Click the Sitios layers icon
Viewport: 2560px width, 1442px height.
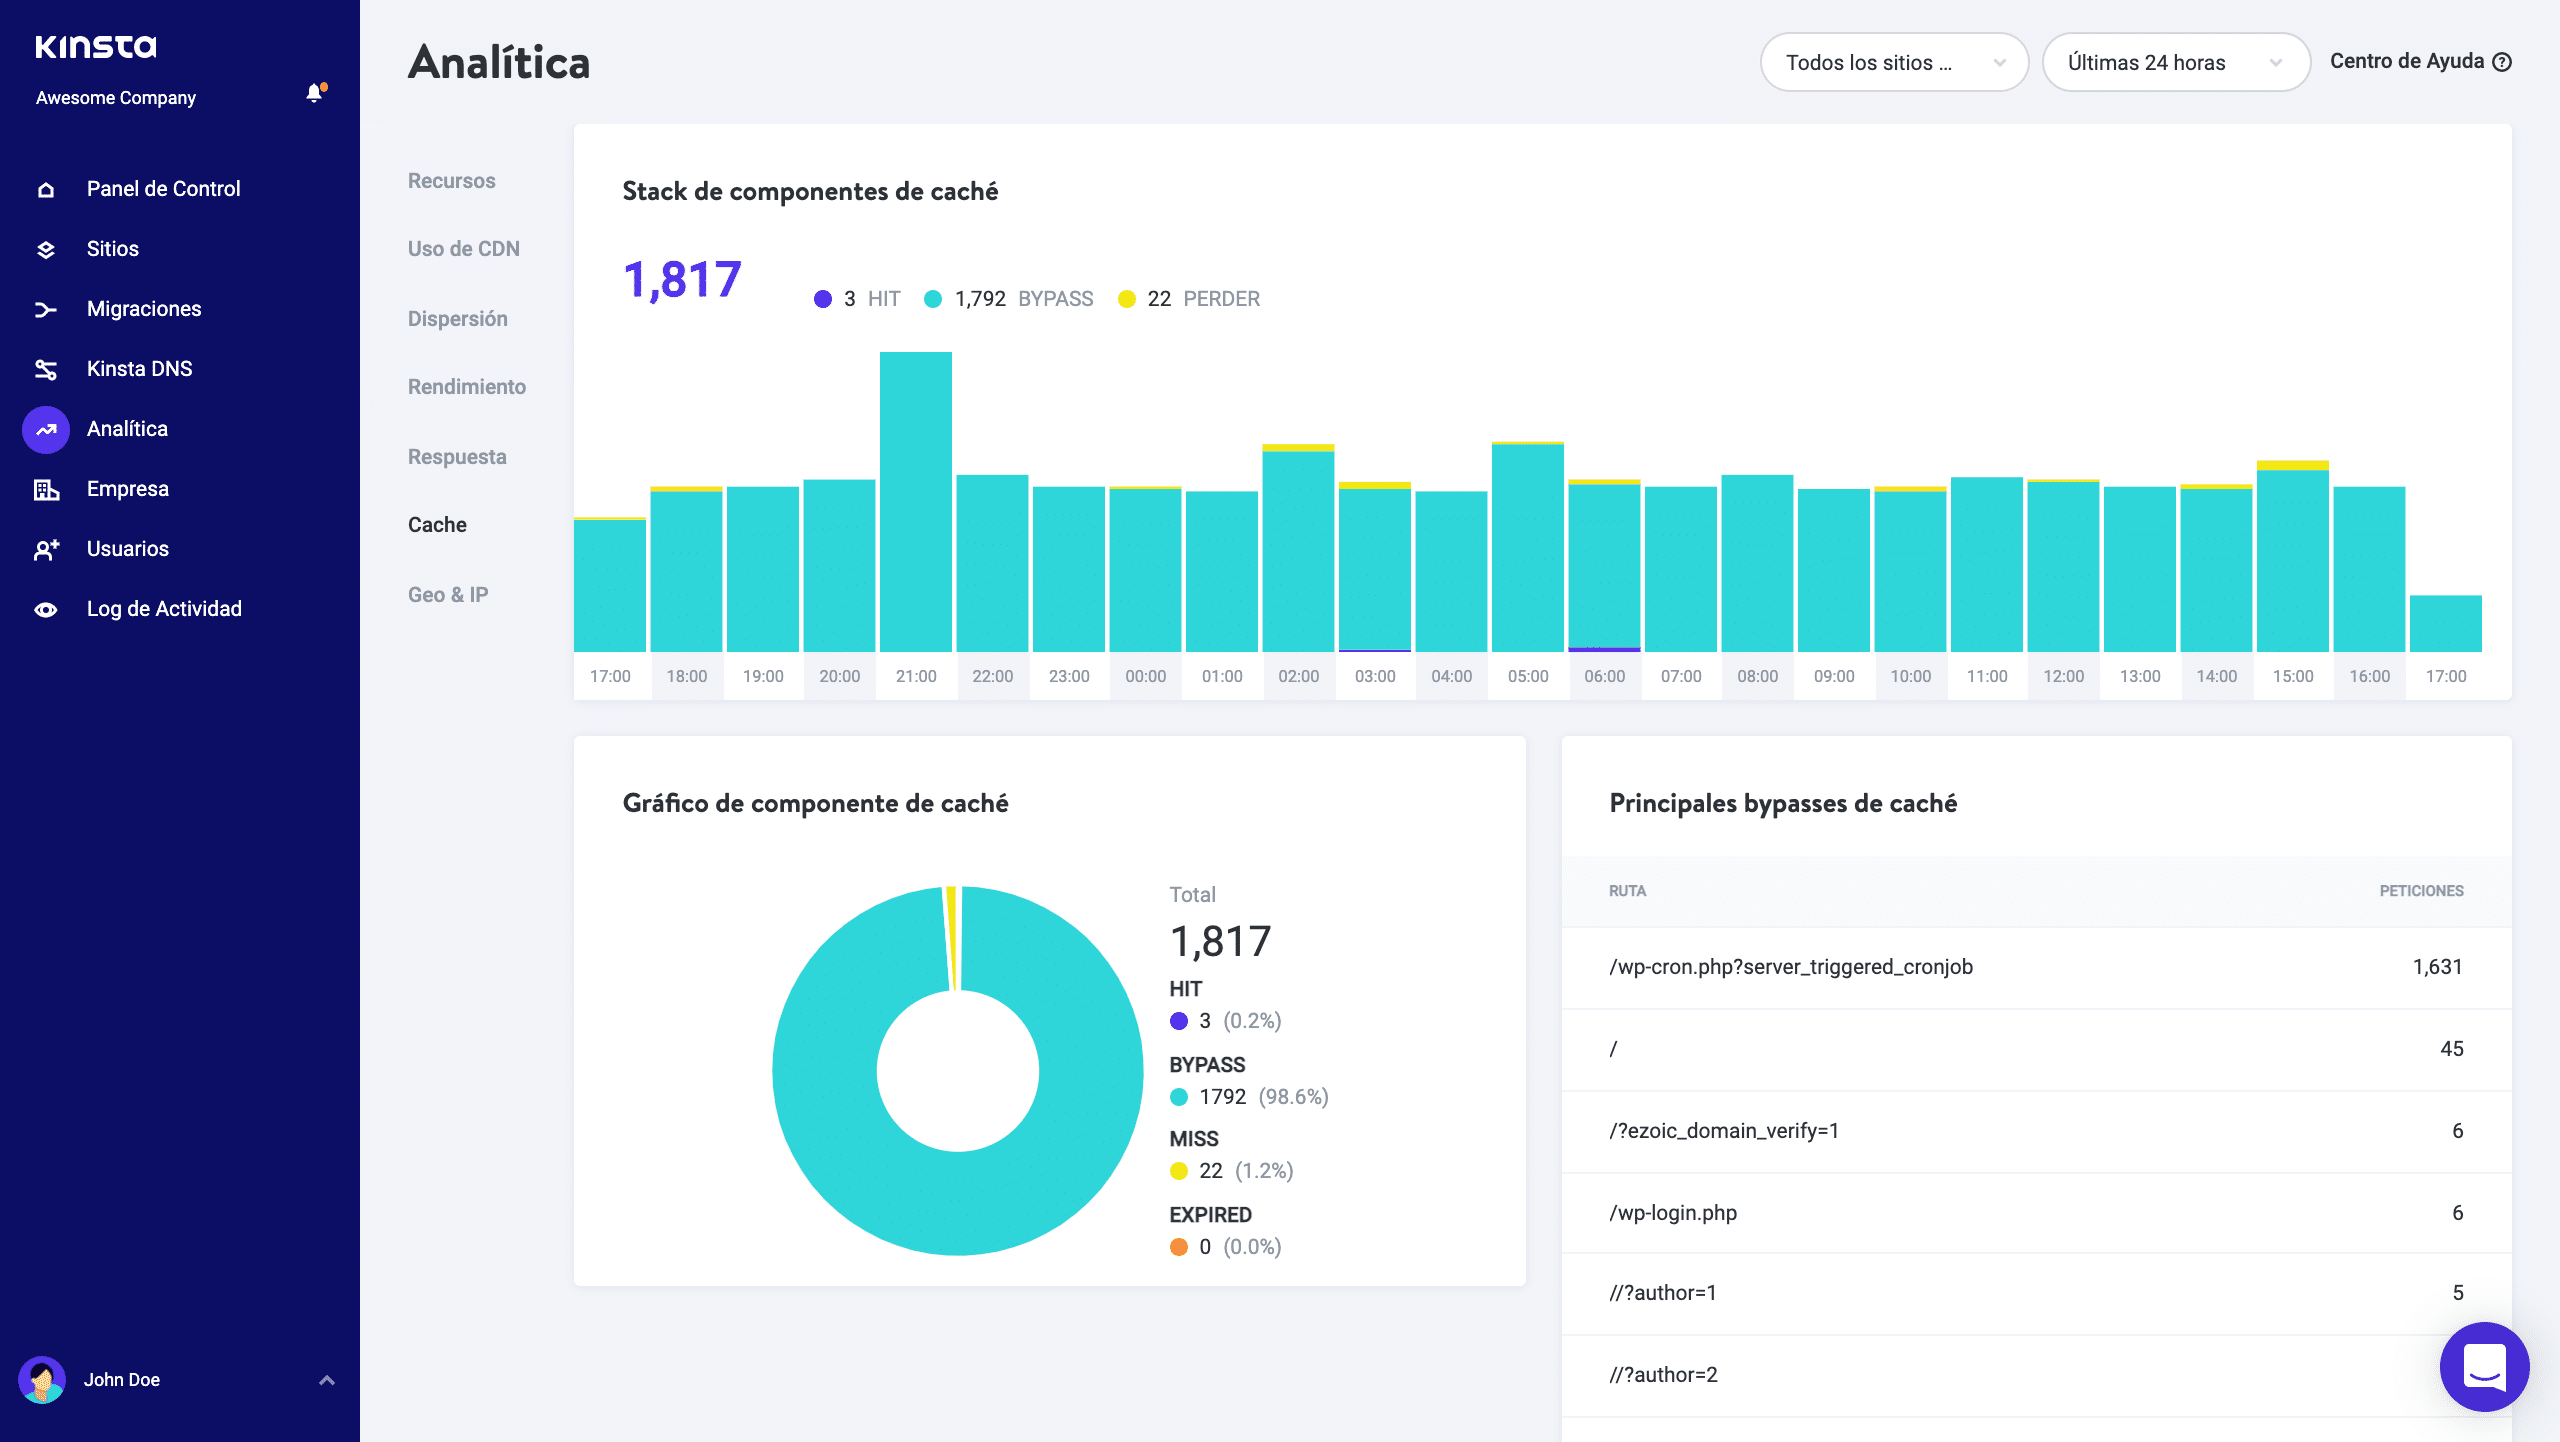tap(46, 250)
